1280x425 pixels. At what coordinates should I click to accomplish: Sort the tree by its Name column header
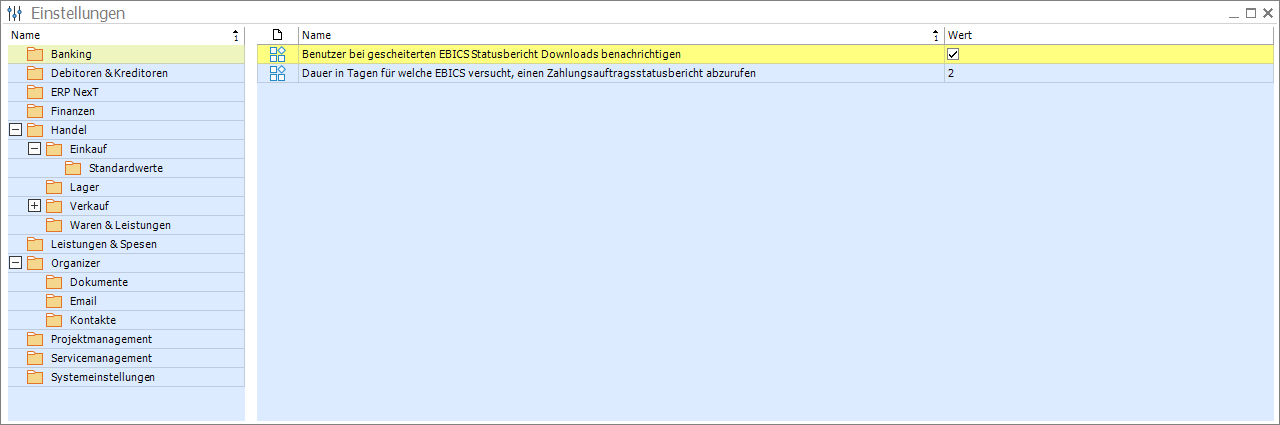pyautogui.click(x=126, y=35)
